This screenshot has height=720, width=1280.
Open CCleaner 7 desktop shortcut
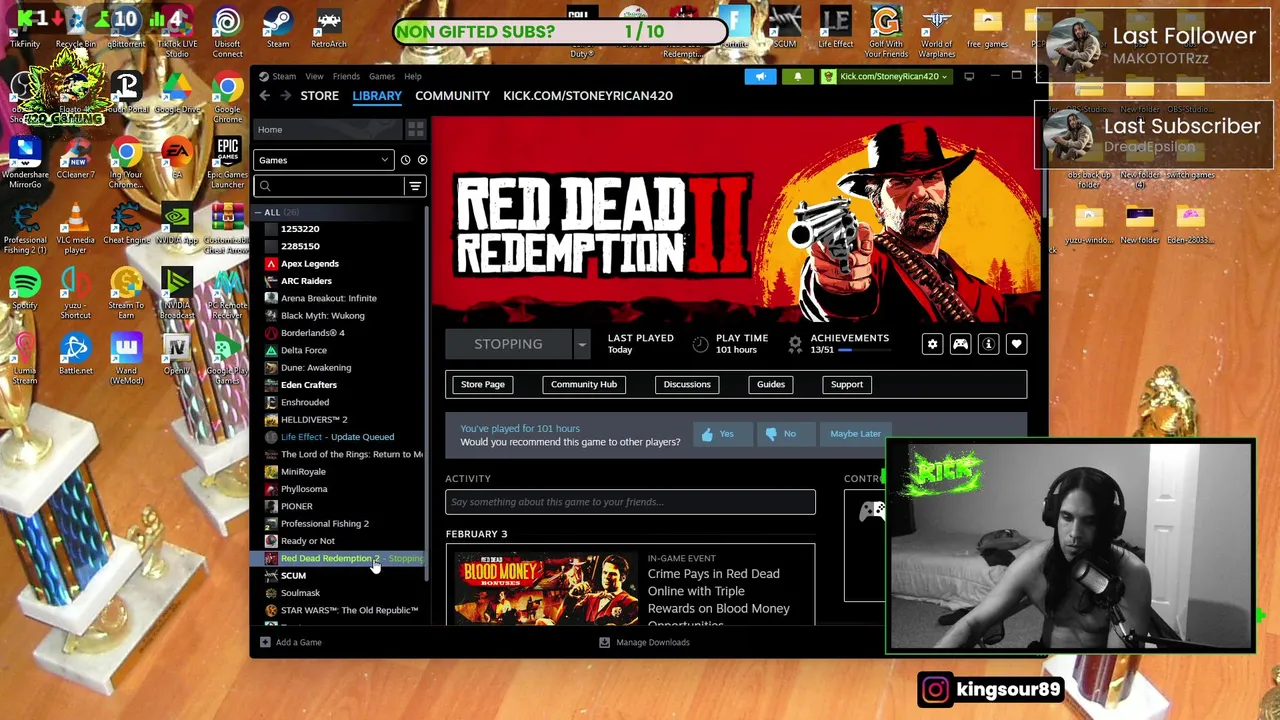point(75,159)
